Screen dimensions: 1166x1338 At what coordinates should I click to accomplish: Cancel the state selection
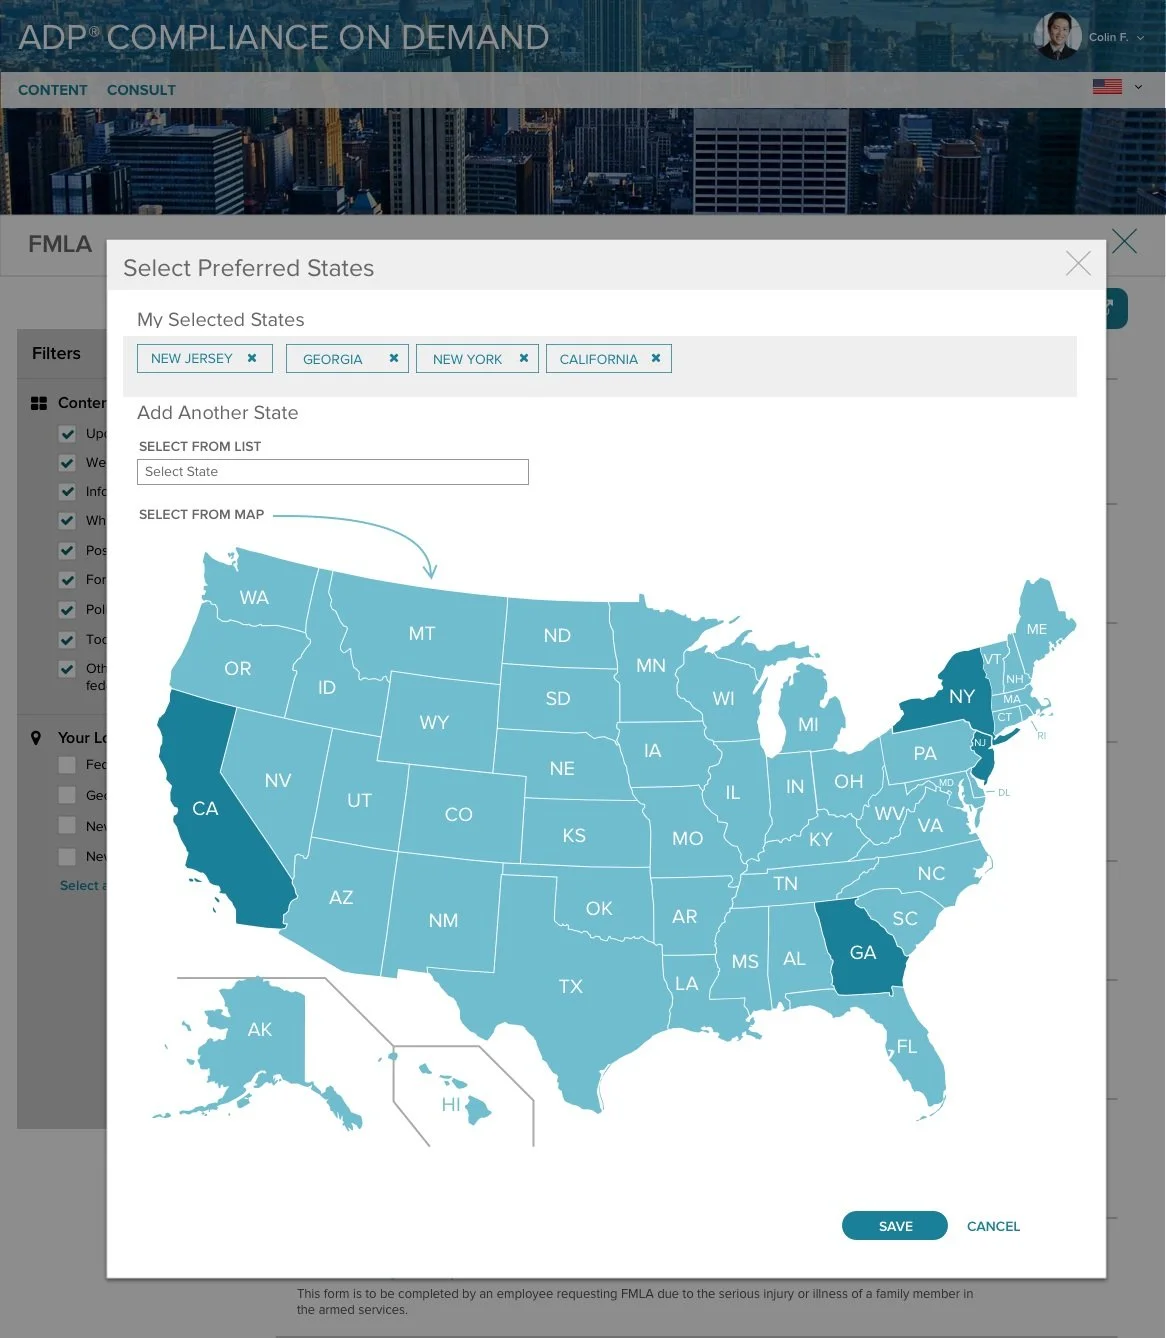(993, 1226)
